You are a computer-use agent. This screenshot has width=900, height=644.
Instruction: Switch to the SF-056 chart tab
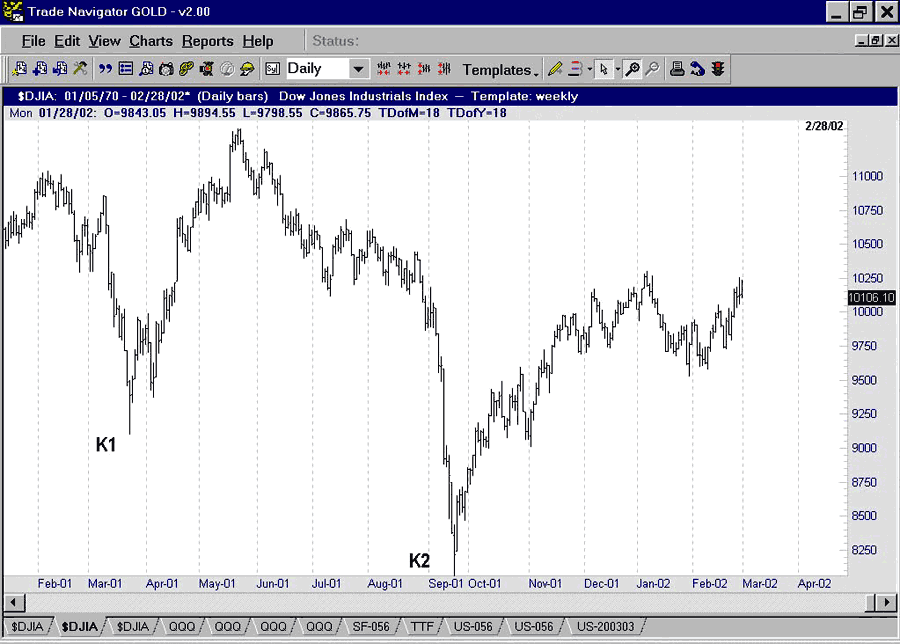click(373, 627)
